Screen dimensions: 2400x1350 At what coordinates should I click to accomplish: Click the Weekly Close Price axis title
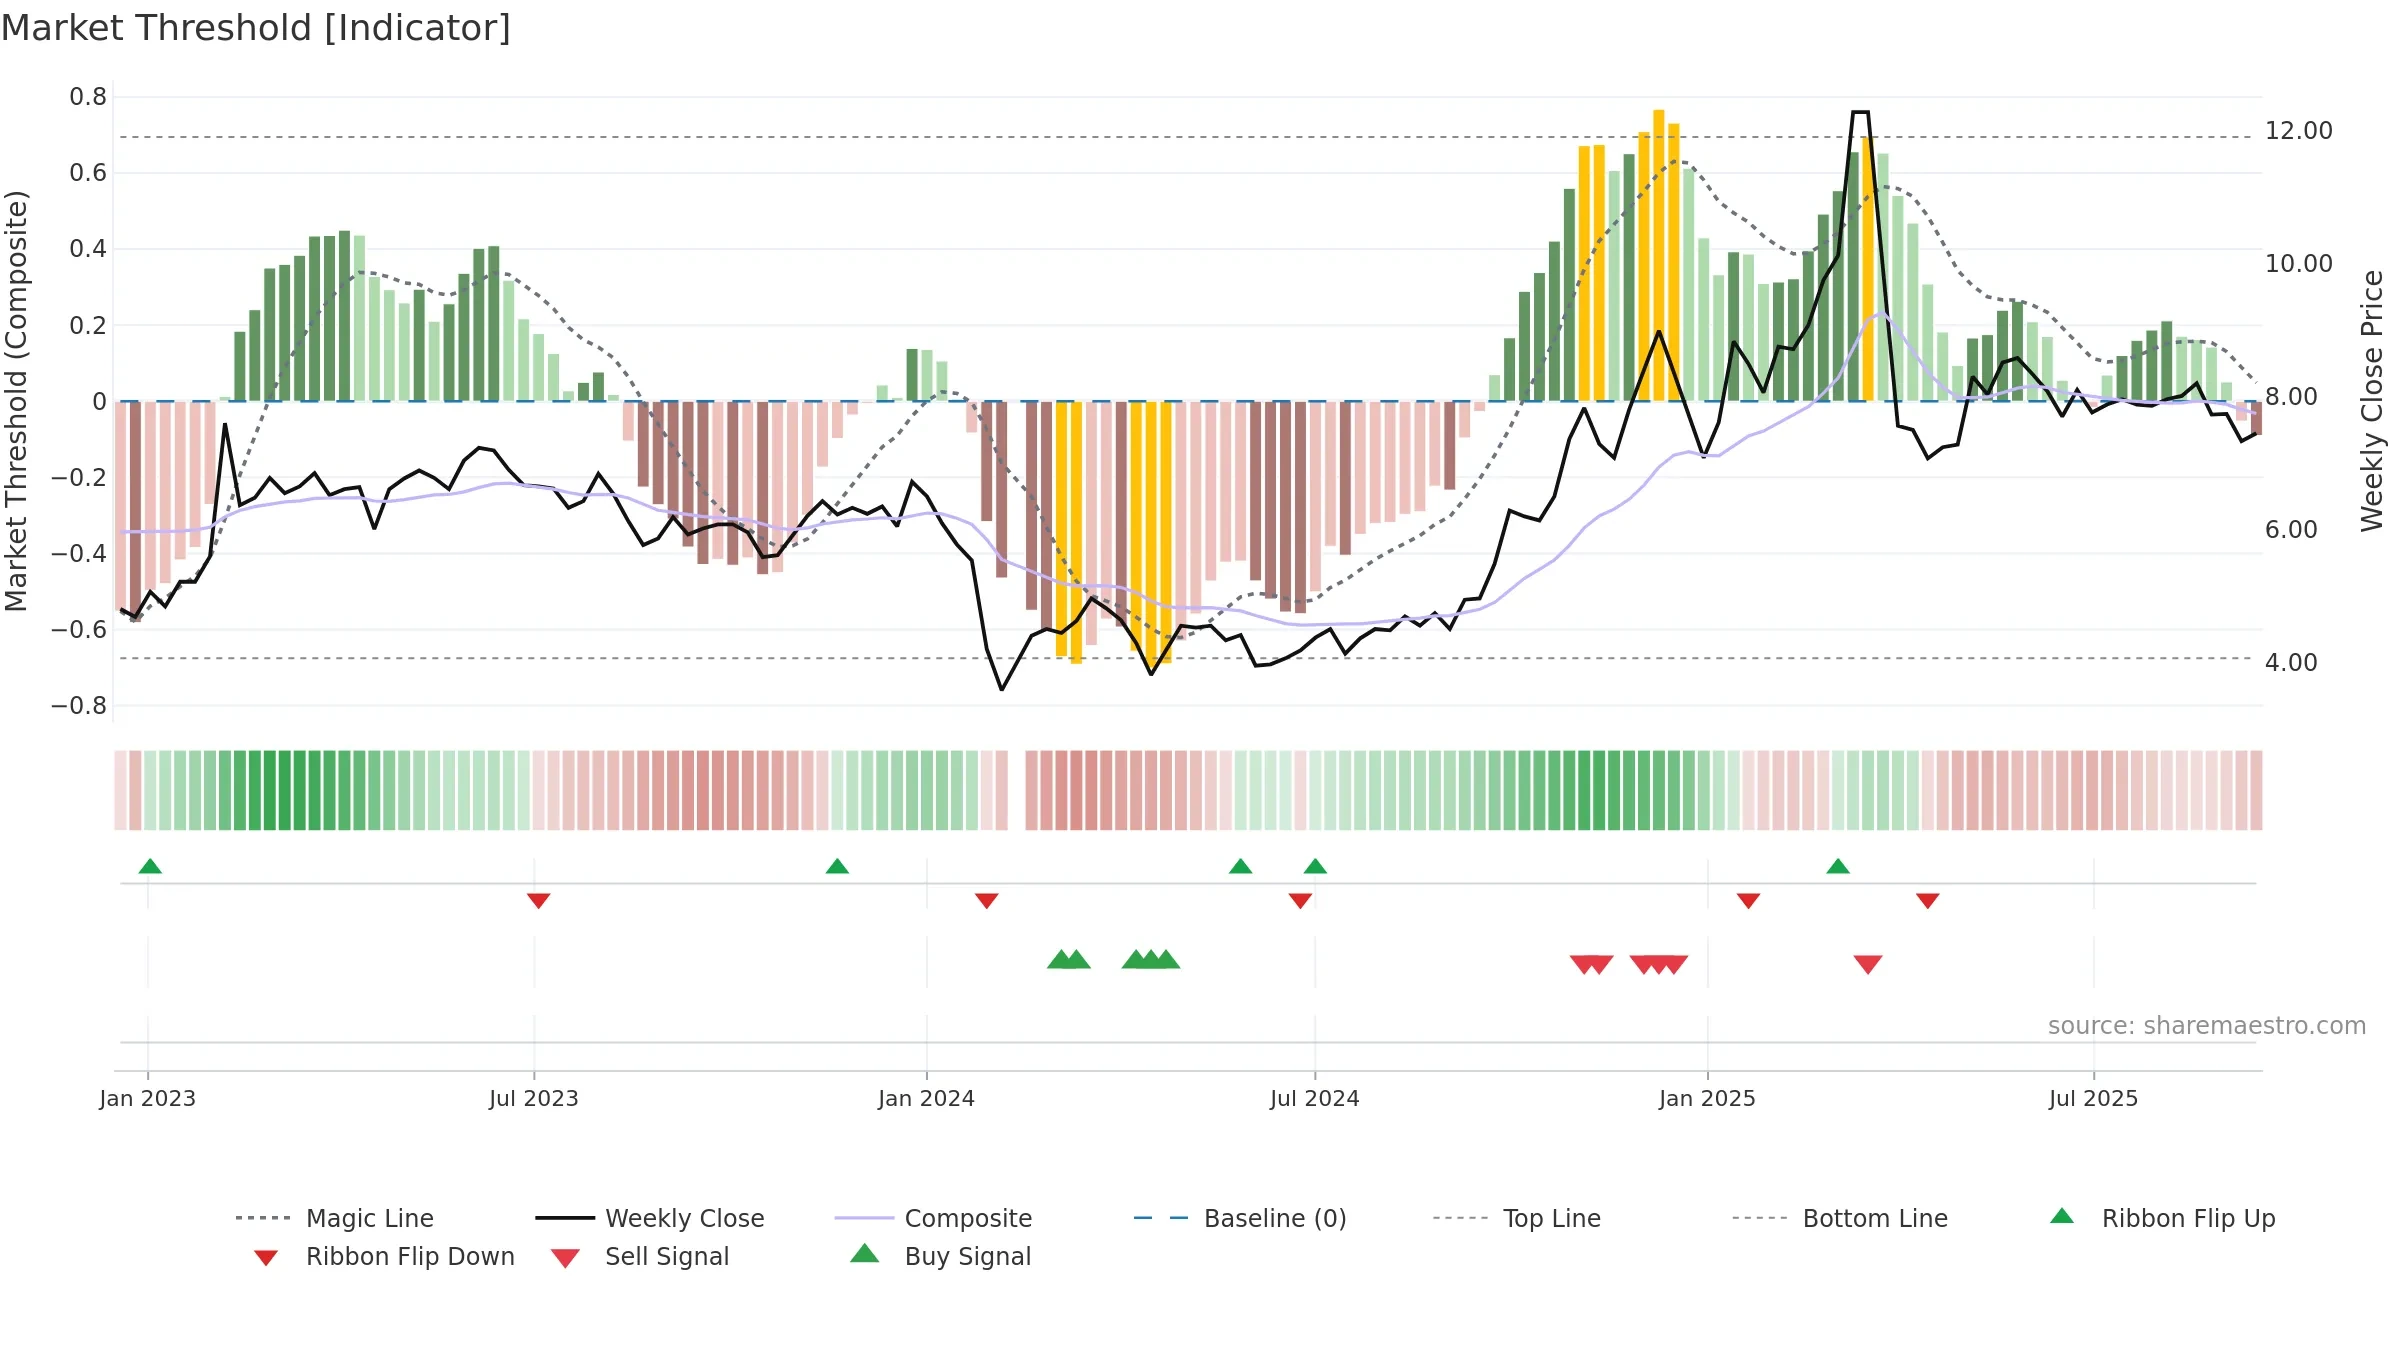[x=2372, y=400]
